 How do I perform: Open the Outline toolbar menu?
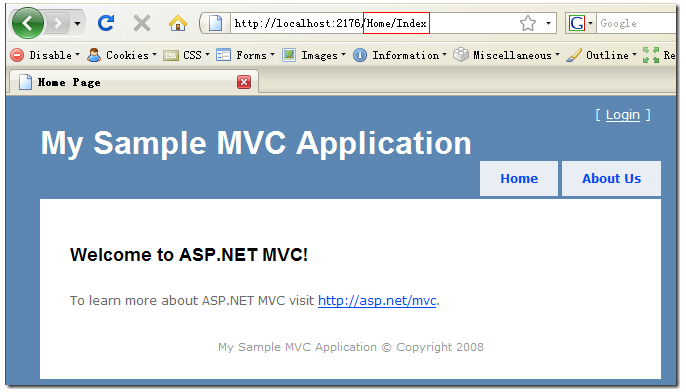pyautogui.click(x=602, y=55)
